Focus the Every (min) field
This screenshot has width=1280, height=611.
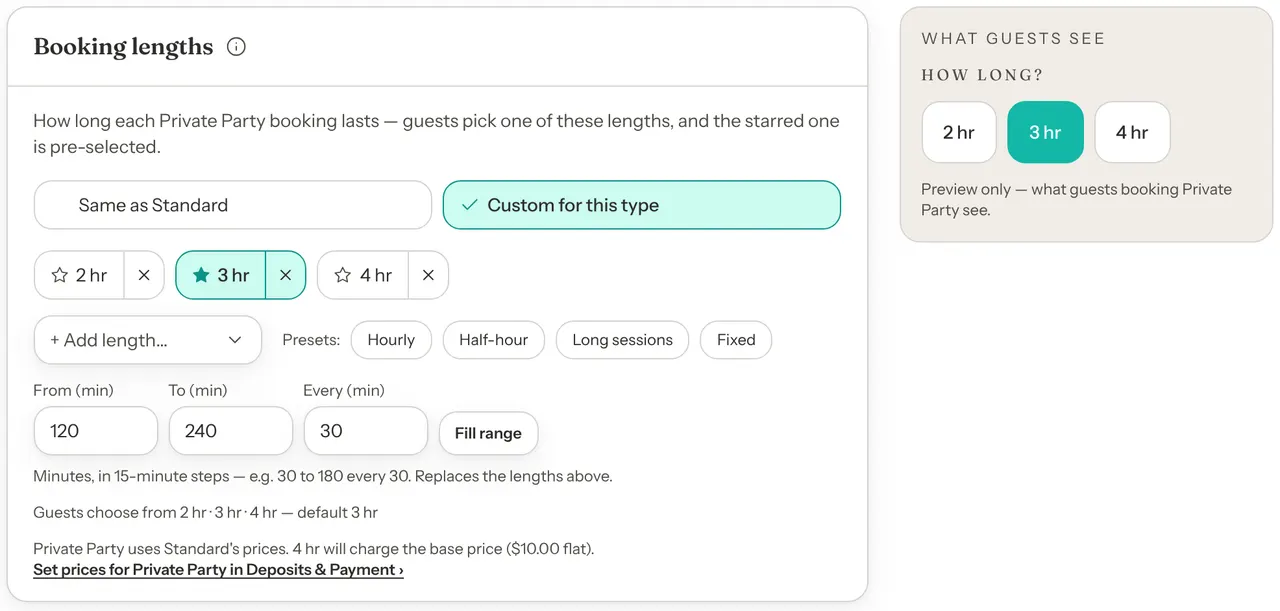click(x=366, y=431)
